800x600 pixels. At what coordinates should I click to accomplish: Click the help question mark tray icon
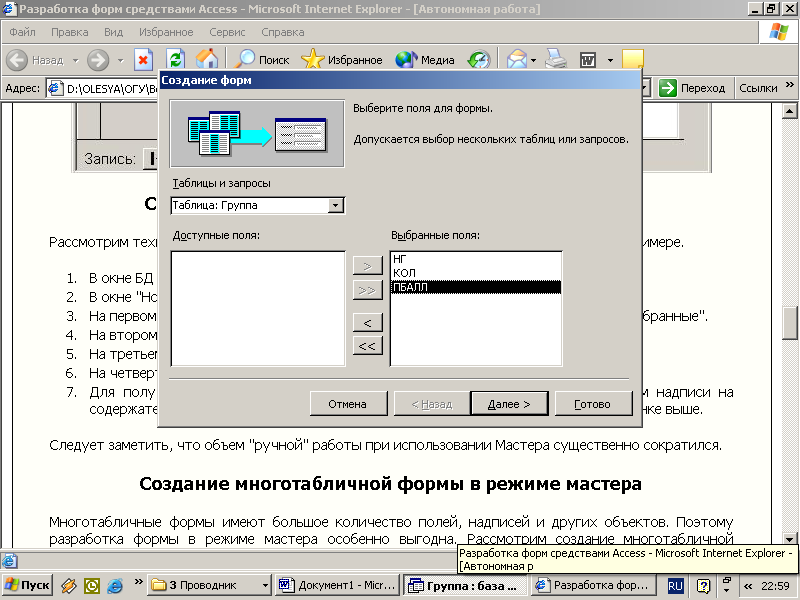coord(703,586)
